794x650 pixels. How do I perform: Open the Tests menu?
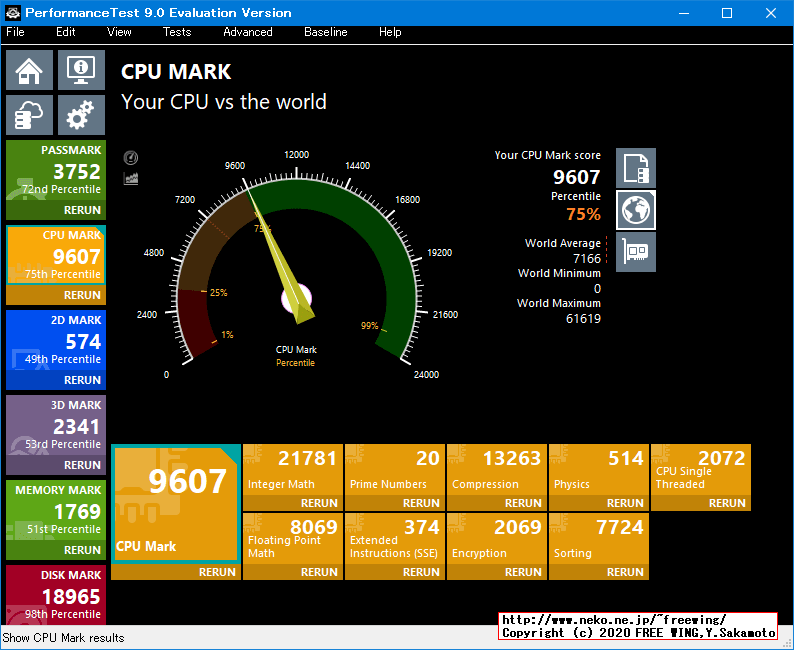pyautogui.click(x=177, y=32)
